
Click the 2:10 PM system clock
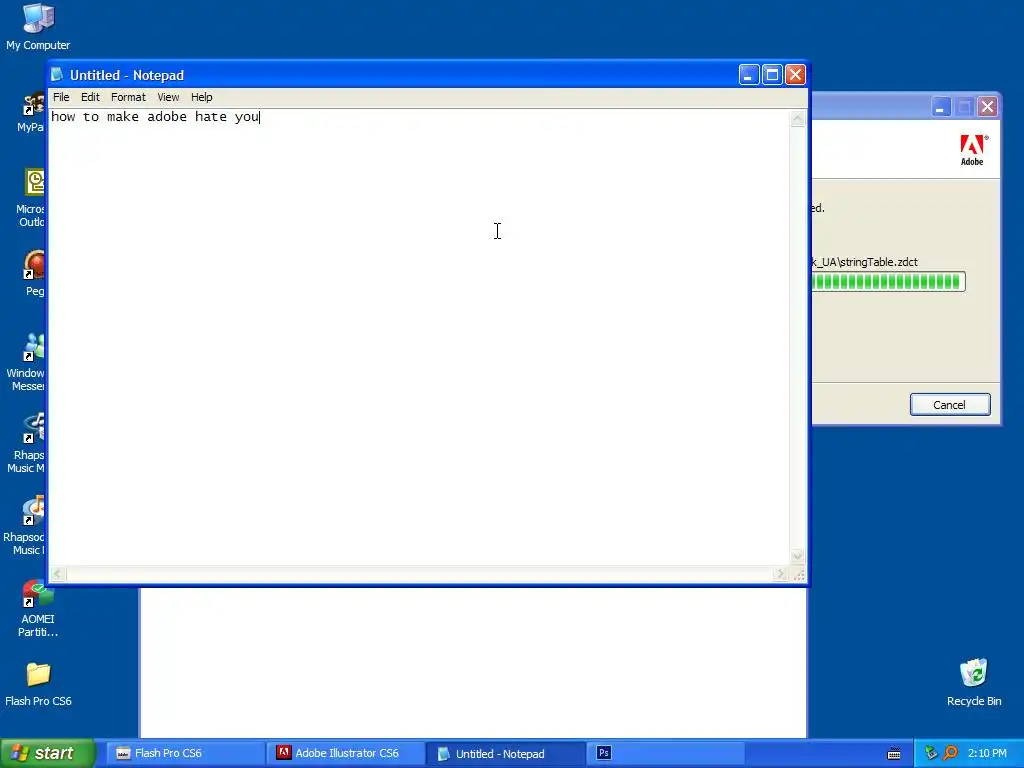click(987, 754)
